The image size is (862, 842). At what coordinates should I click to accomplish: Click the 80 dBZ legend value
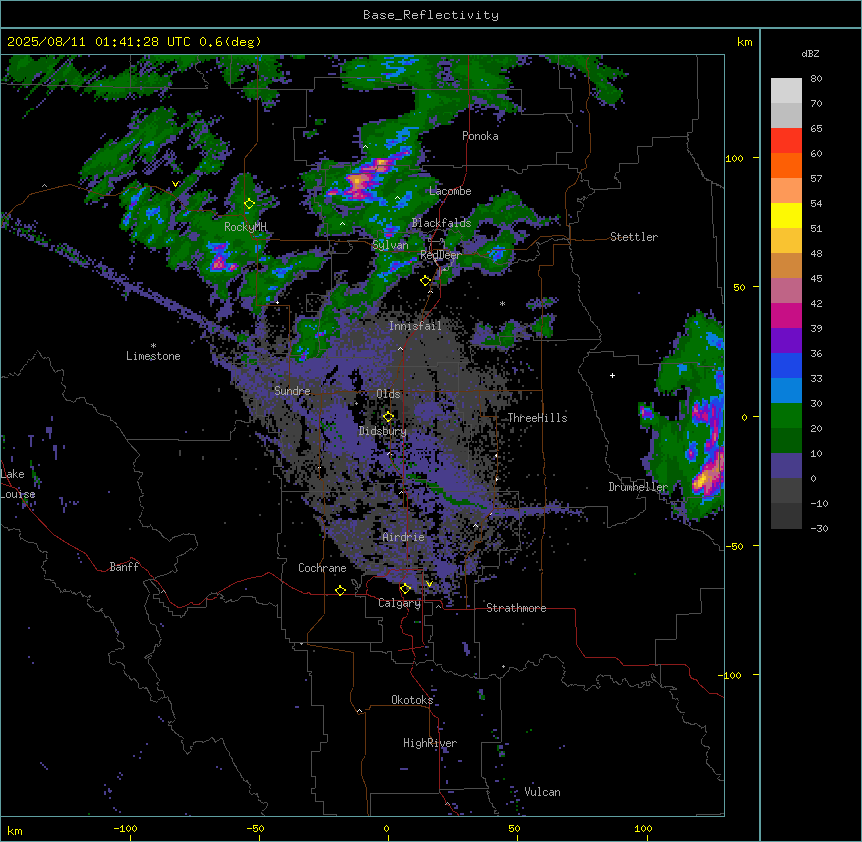pos(816,79)
